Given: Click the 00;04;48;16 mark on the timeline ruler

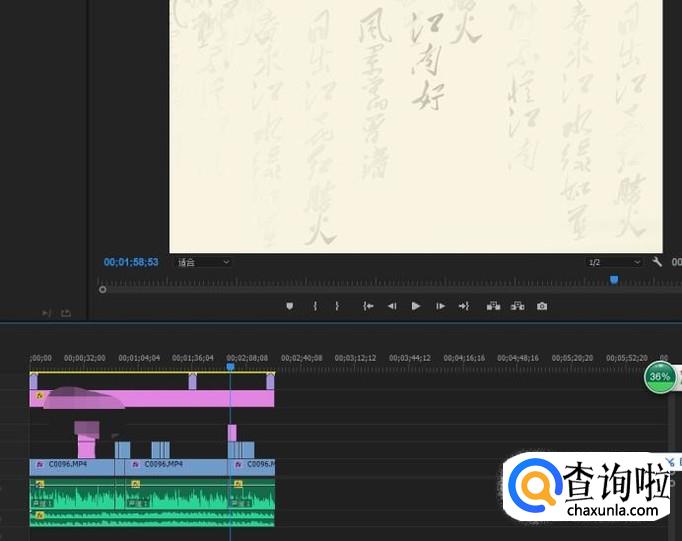Looking at the screenshot, I should click(x=518, y=358).
